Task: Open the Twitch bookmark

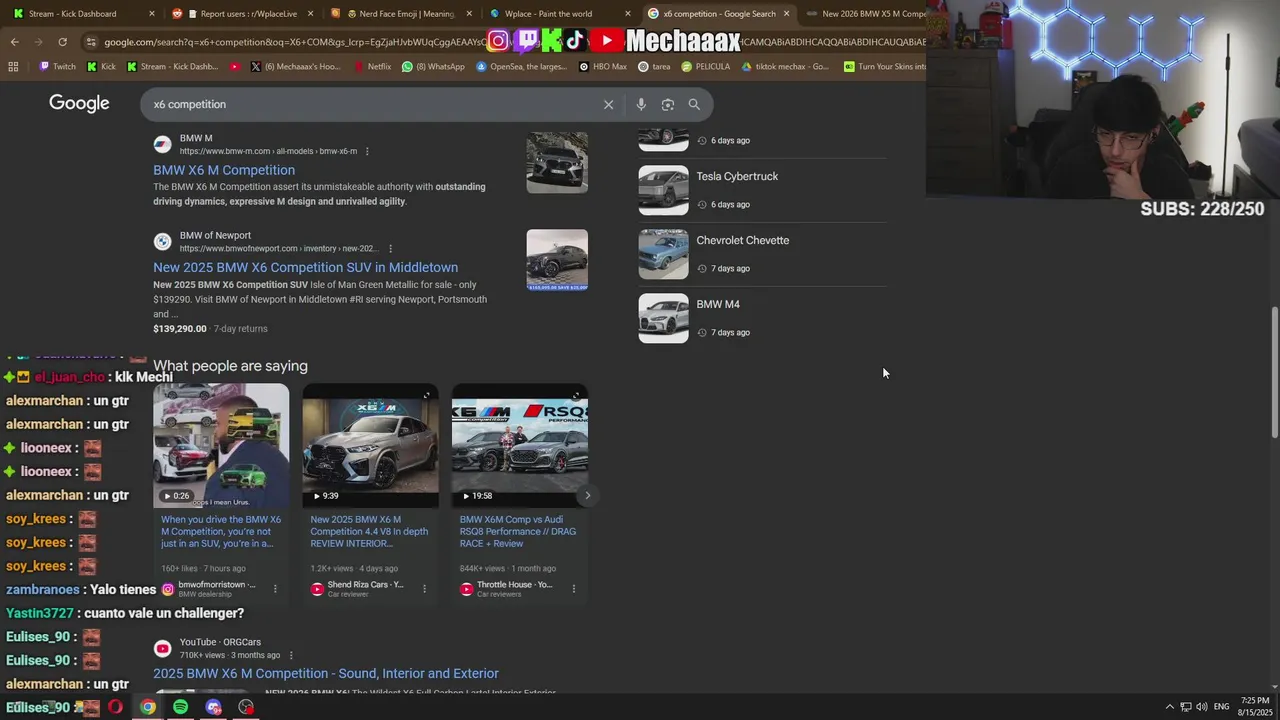Action: tap(57, 67)
